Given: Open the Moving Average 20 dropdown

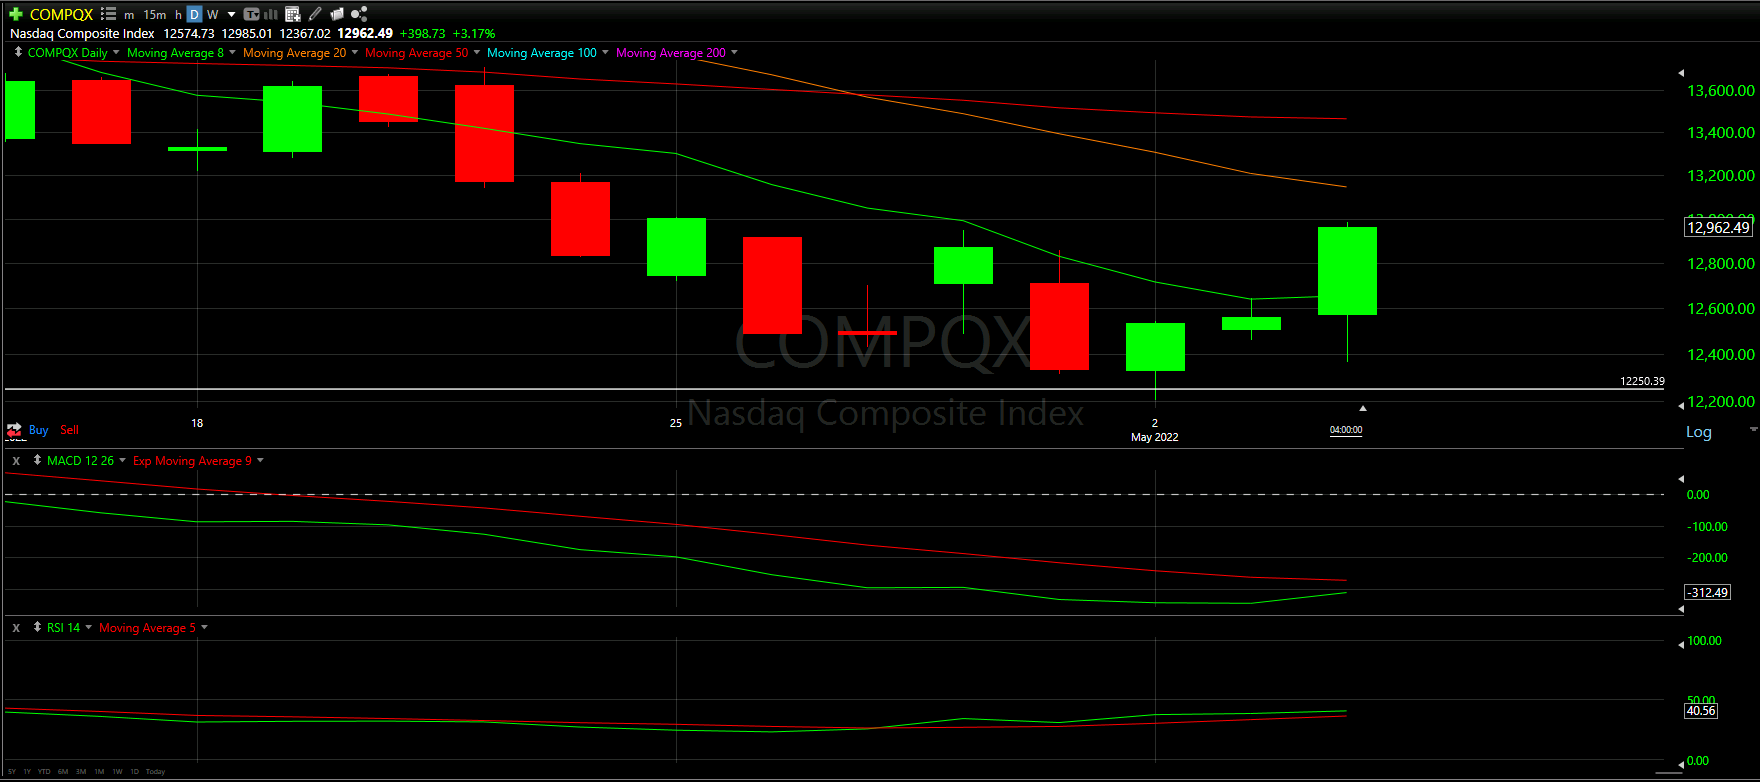Looking at the screenshot, I should [354, 52].
